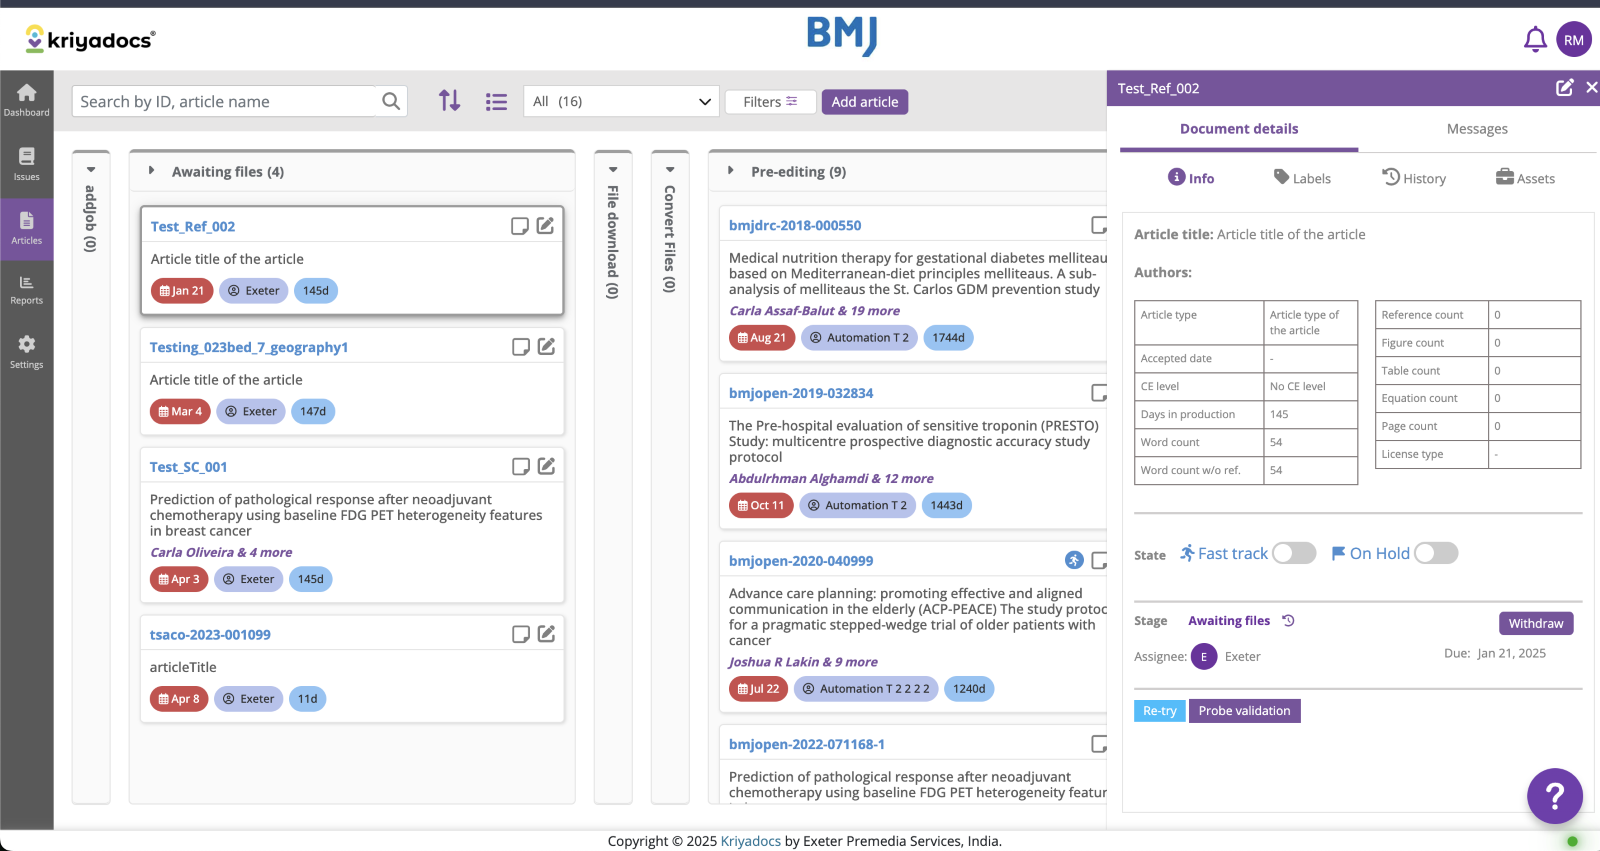Tick the checkbox on Testing_023bed_7_geography1 card
The width and height of the screenshot is (1600, 851).
521,347
